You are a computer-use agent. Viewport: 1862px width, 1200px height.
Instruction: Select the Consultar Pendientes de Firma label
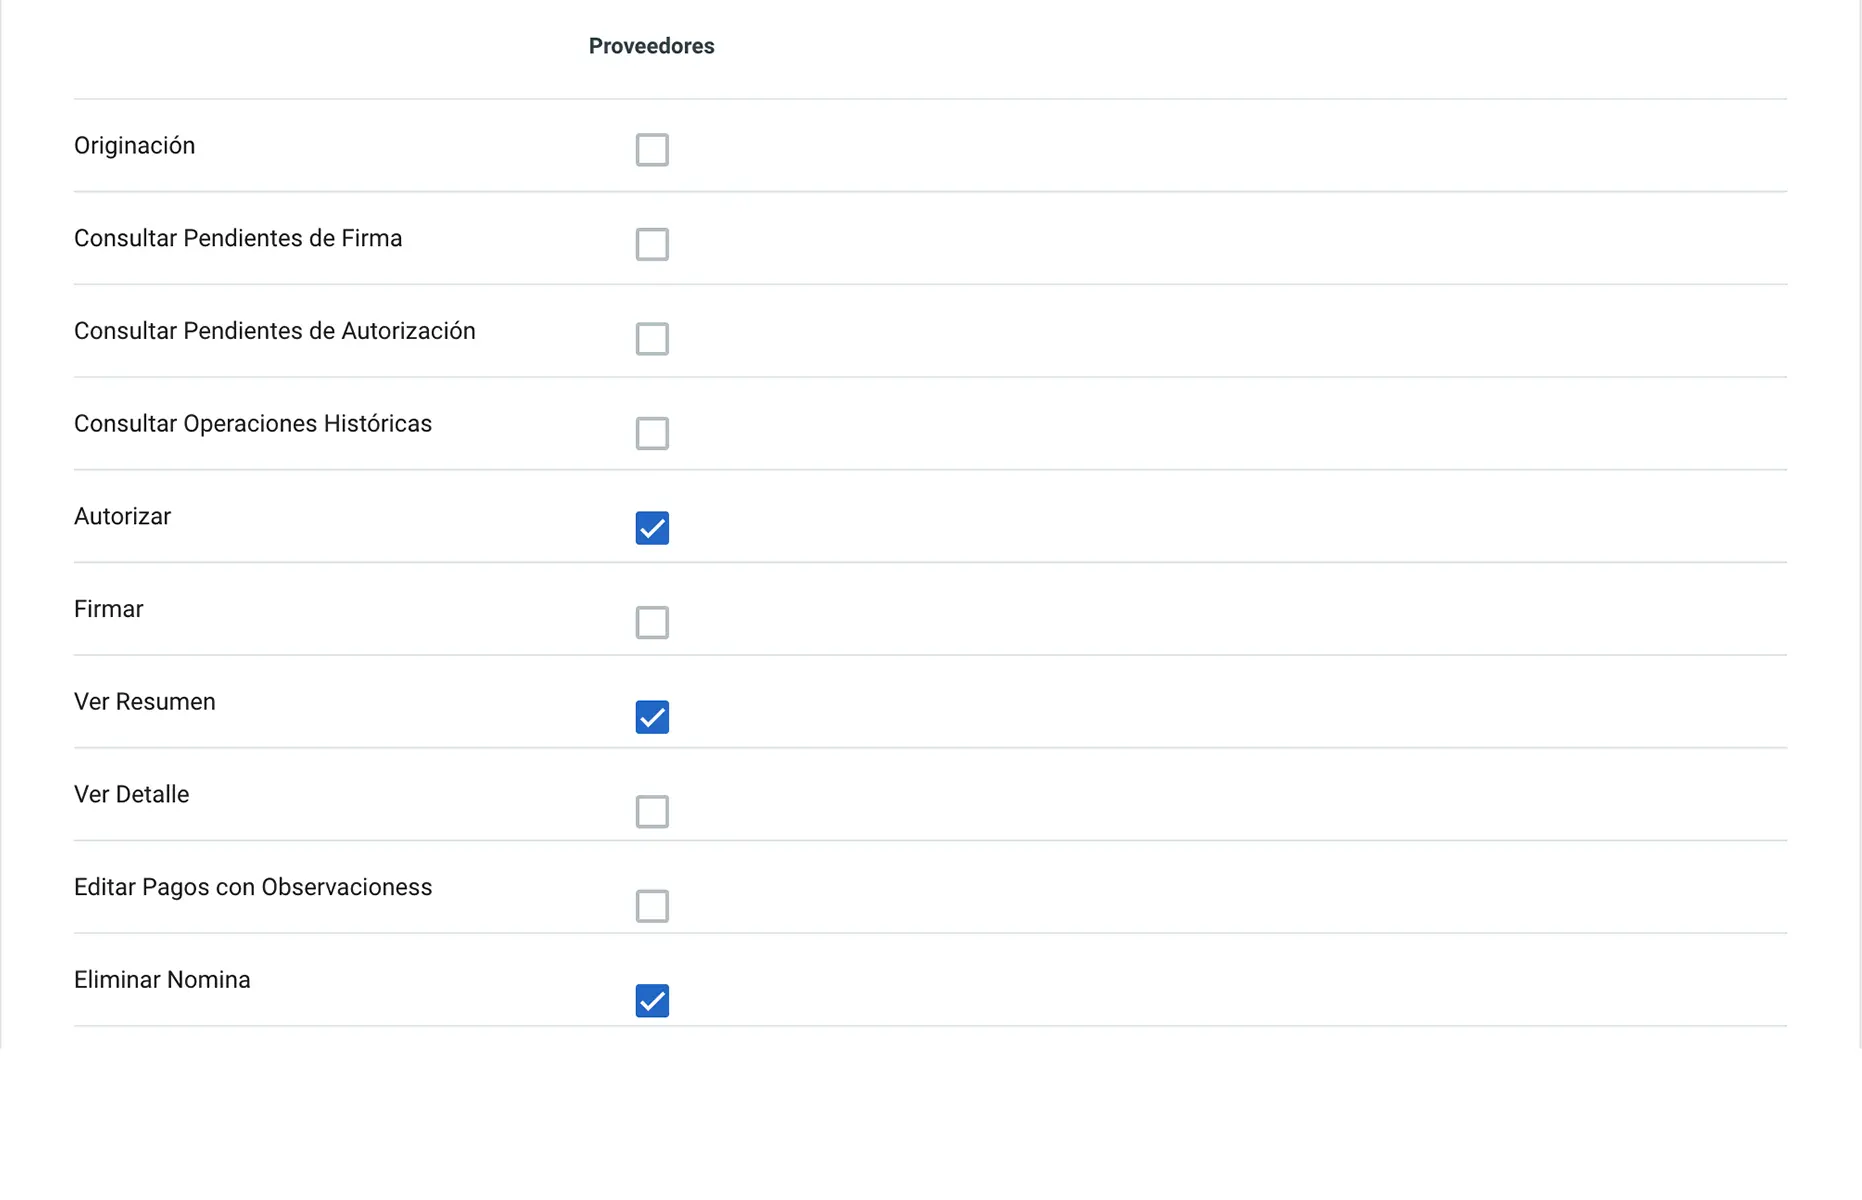coord(238,238)
